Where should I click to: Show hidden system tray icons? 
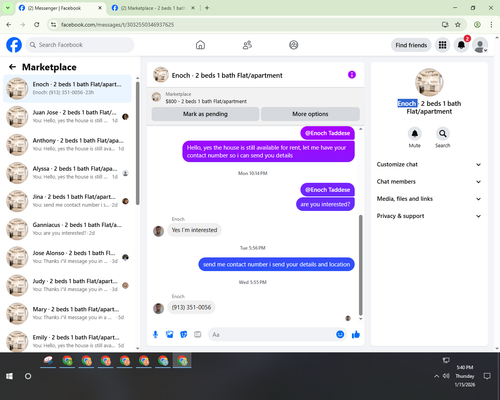tap(436, 376)
